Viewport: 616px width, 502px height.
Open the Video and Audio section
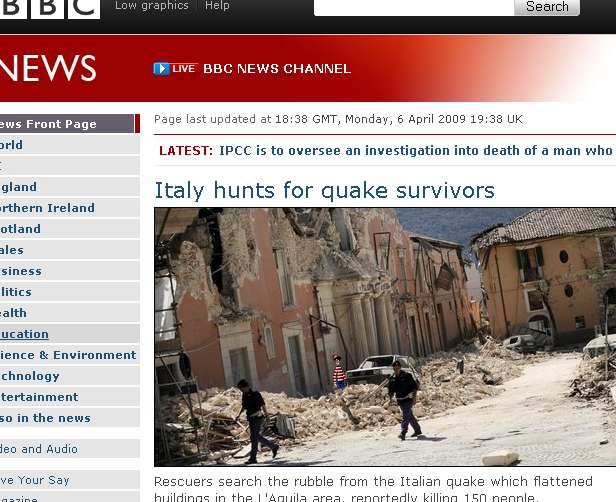coord(70,449)
